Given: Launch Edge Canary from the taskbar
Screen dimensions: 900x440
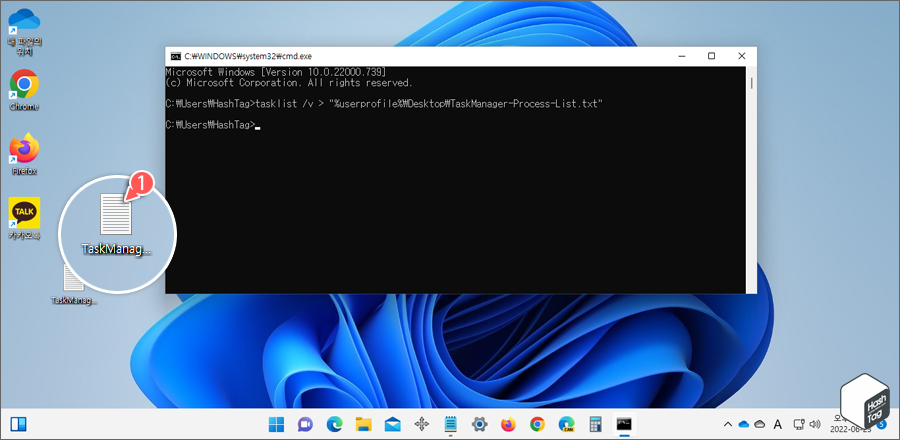Looking at the screenshot, I should point(567,425).
